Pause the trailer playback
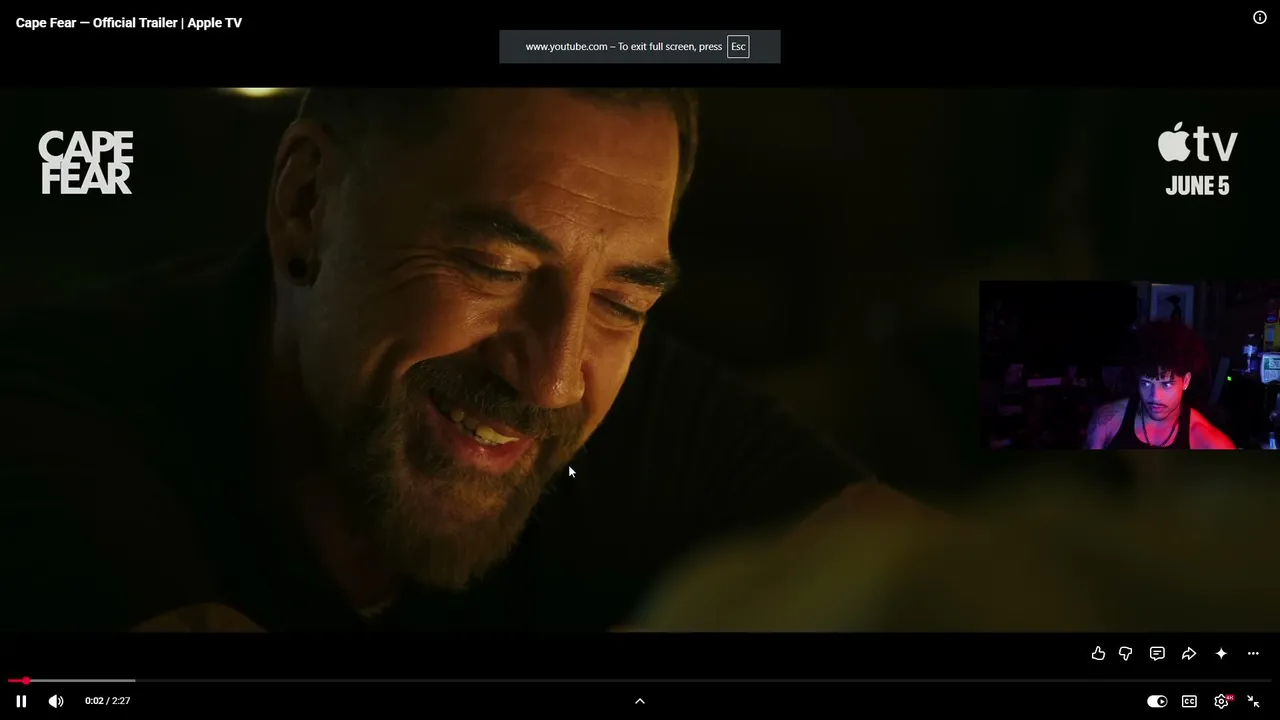This screenshot has height=720, width=1280. coord(21,701)
